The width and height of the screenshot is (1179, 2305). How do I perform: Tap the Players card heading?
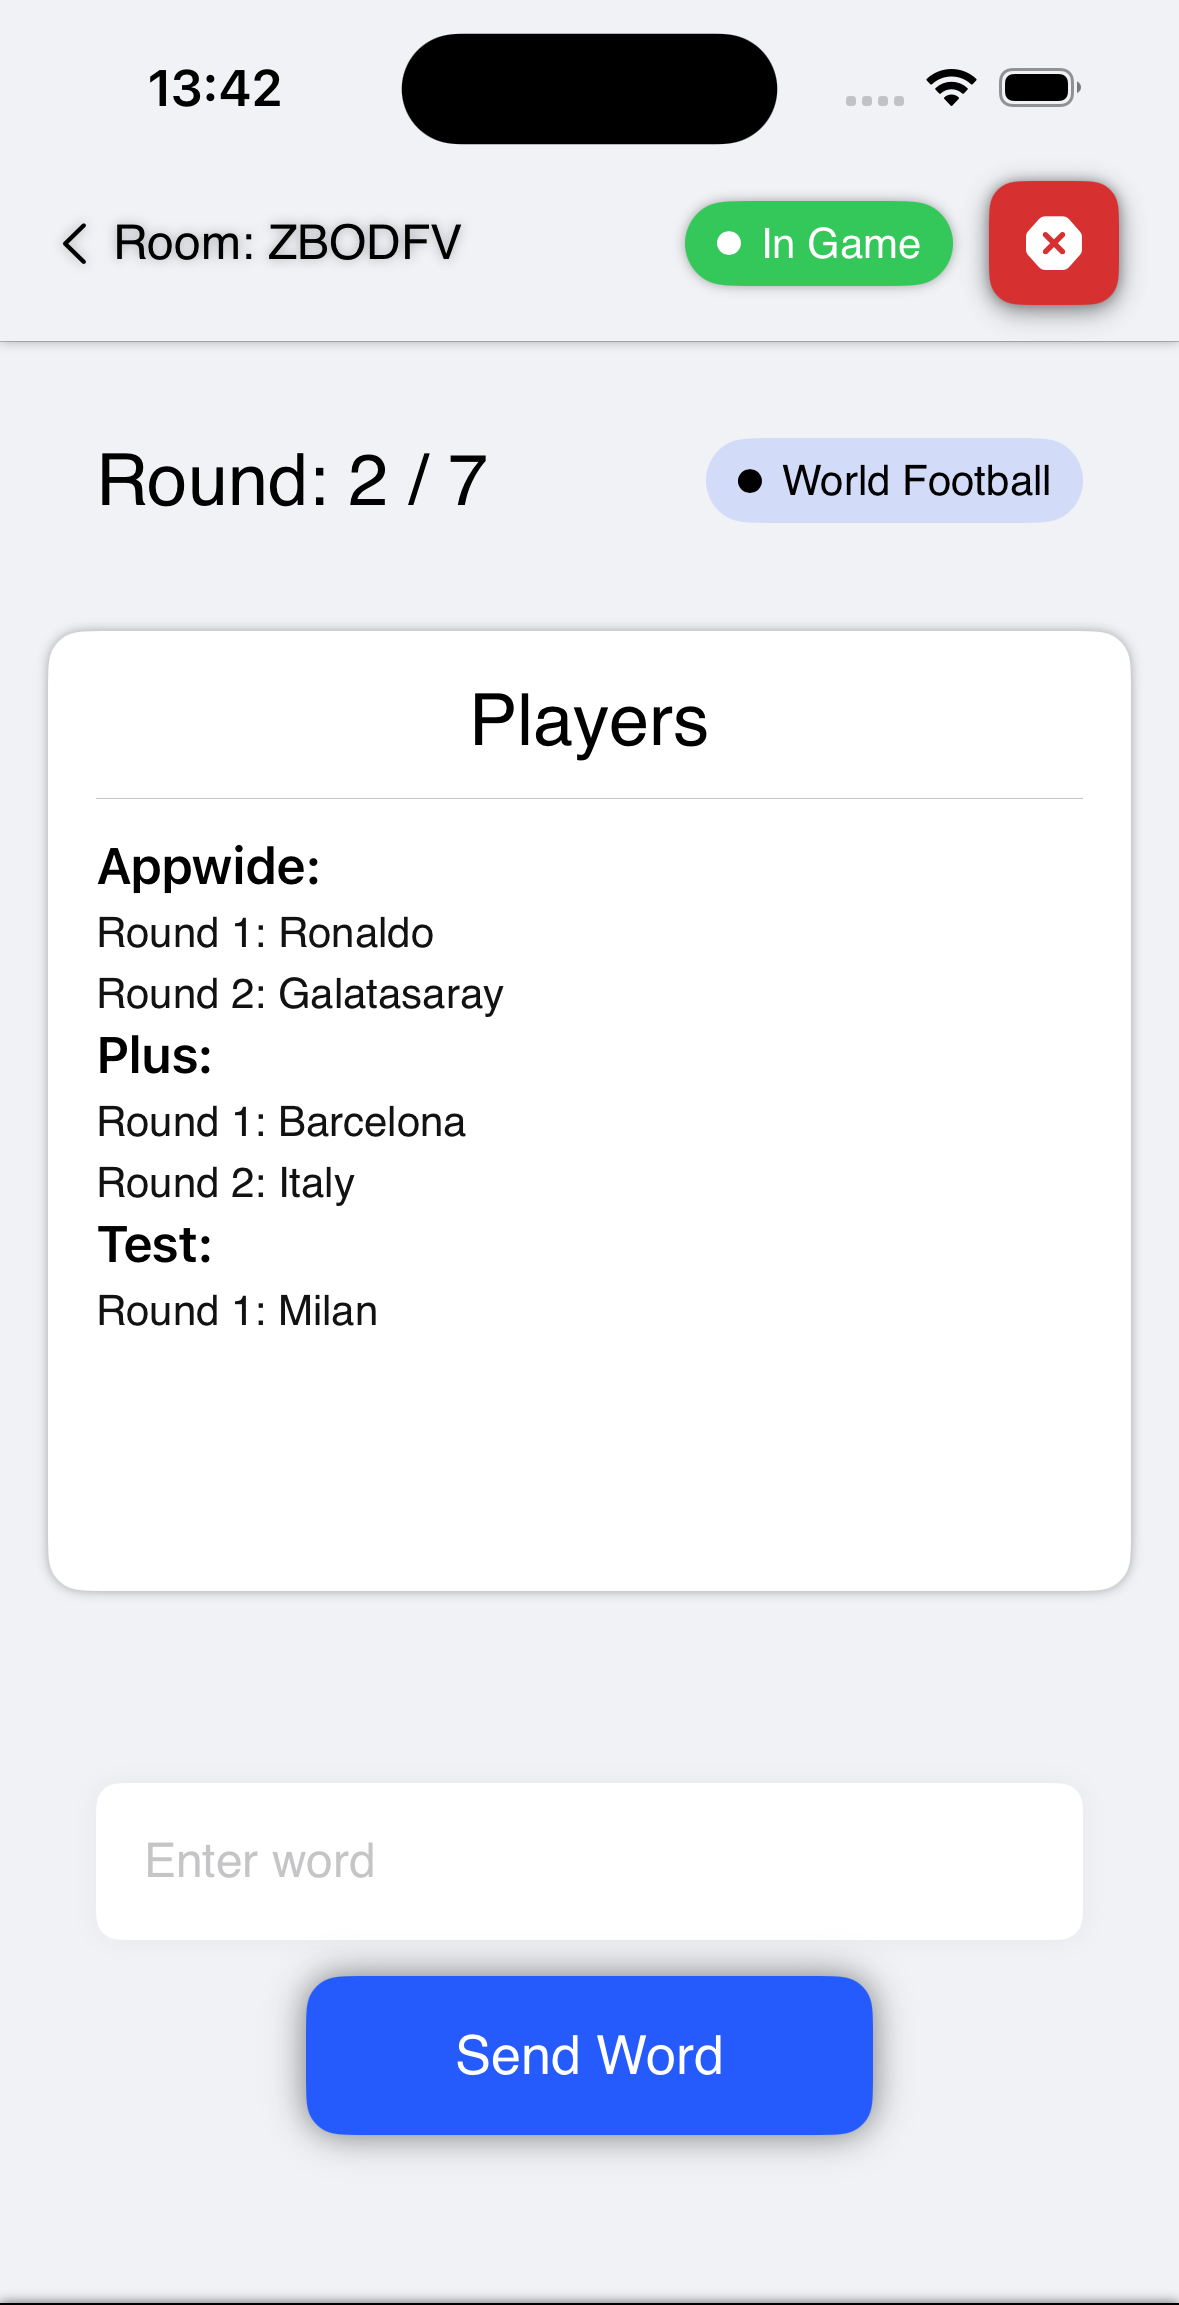(x=589, y=721)
